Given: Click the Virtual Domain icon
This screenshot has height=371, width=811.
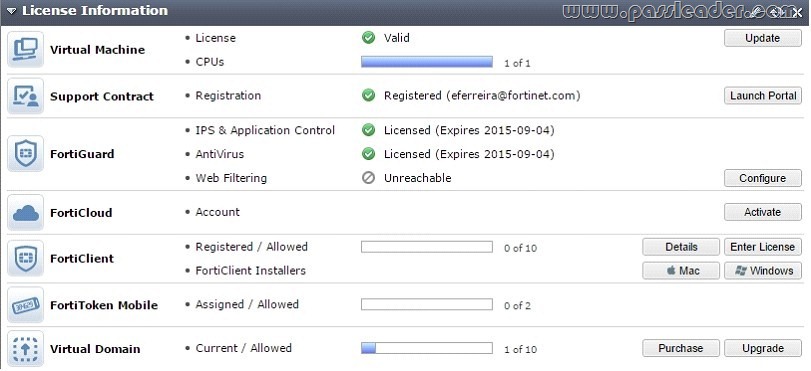Looking at the screenshot, I should pyautogui.click(x=25, y=349).
